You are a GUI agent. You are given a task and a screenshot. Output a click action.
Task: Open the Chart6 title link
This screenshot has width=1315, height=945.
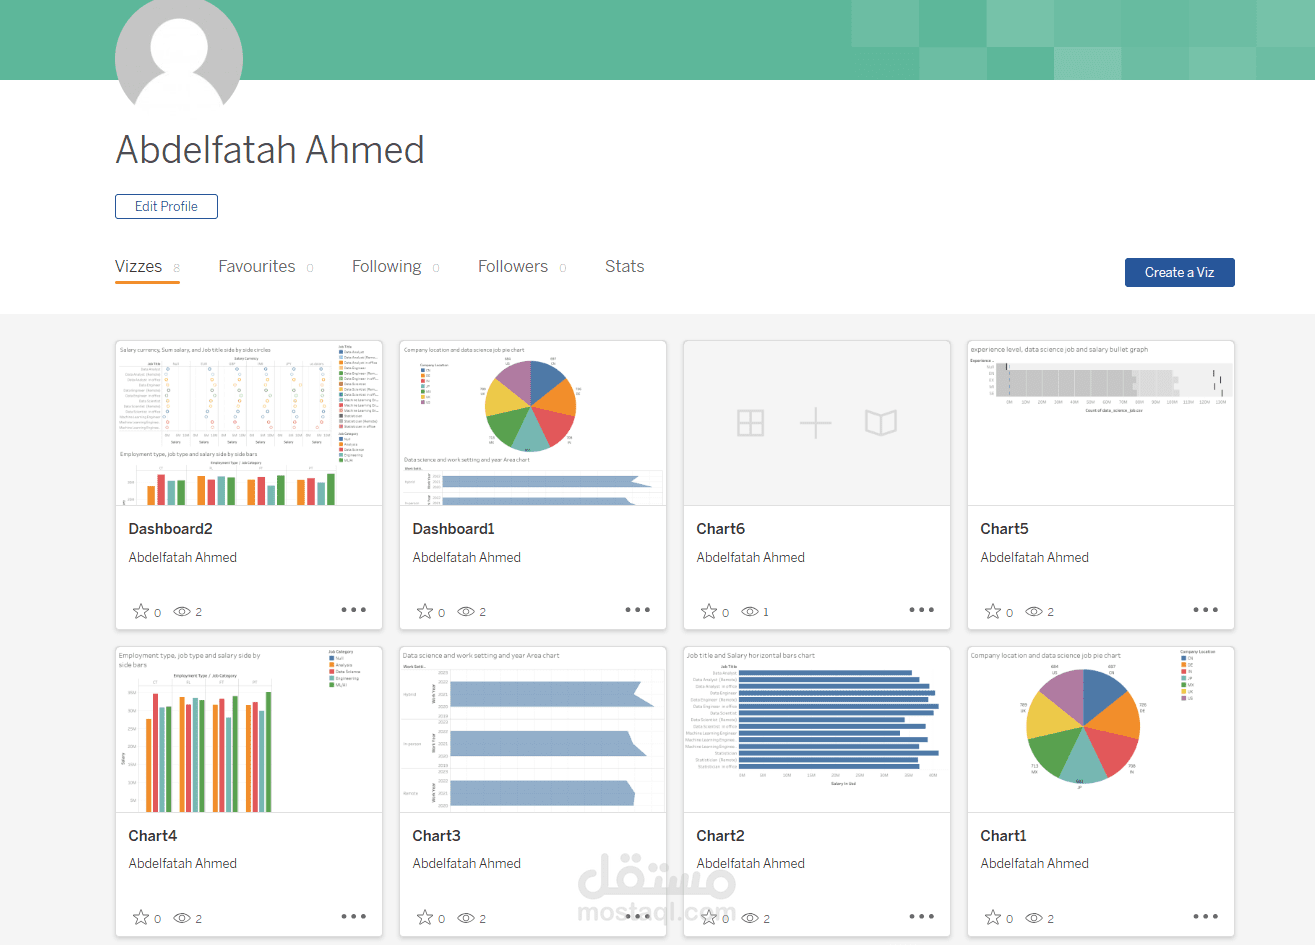(720, 529)
